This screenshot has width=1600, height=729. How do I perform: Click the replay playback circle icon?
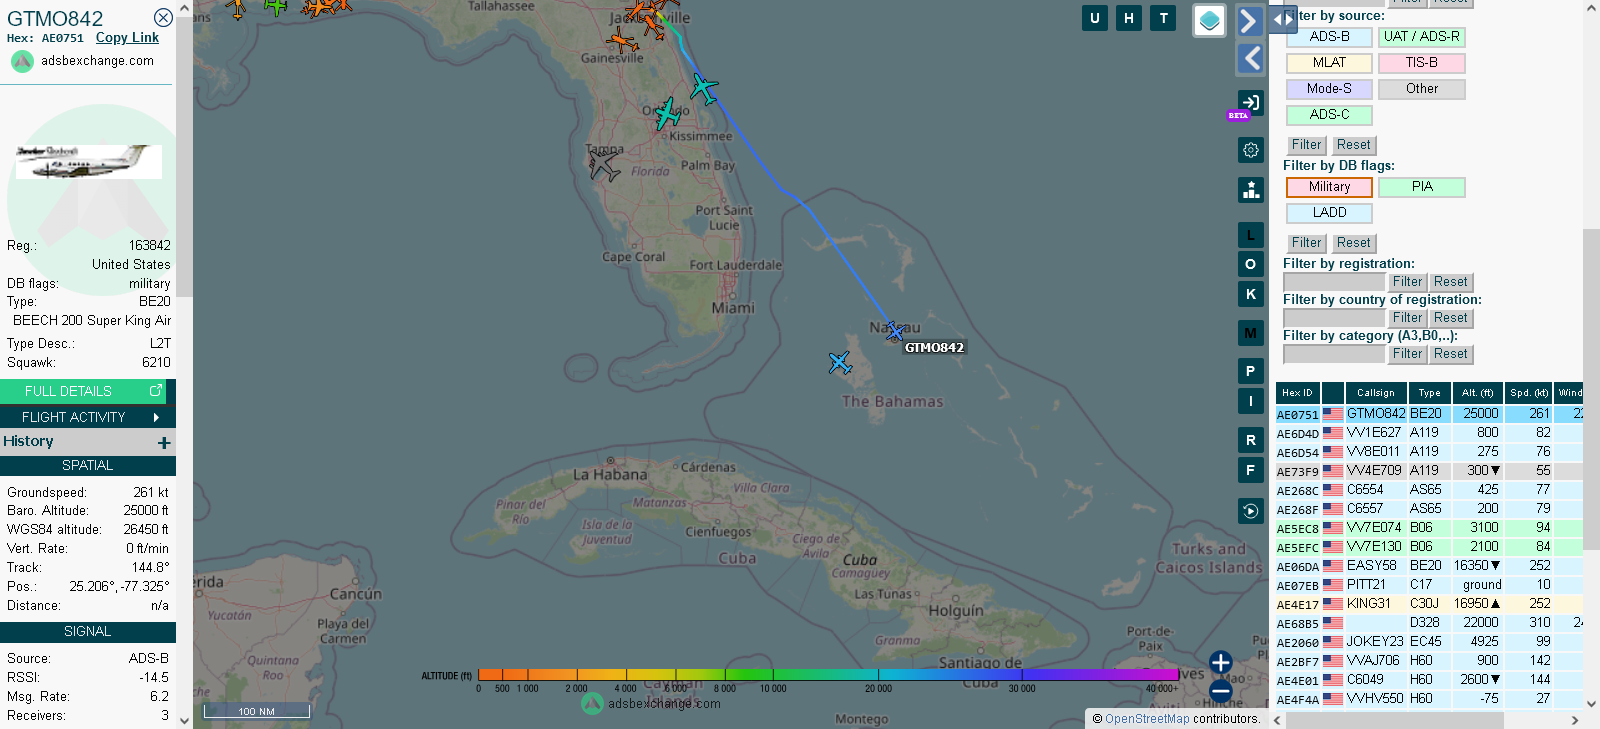[1250, 511]
